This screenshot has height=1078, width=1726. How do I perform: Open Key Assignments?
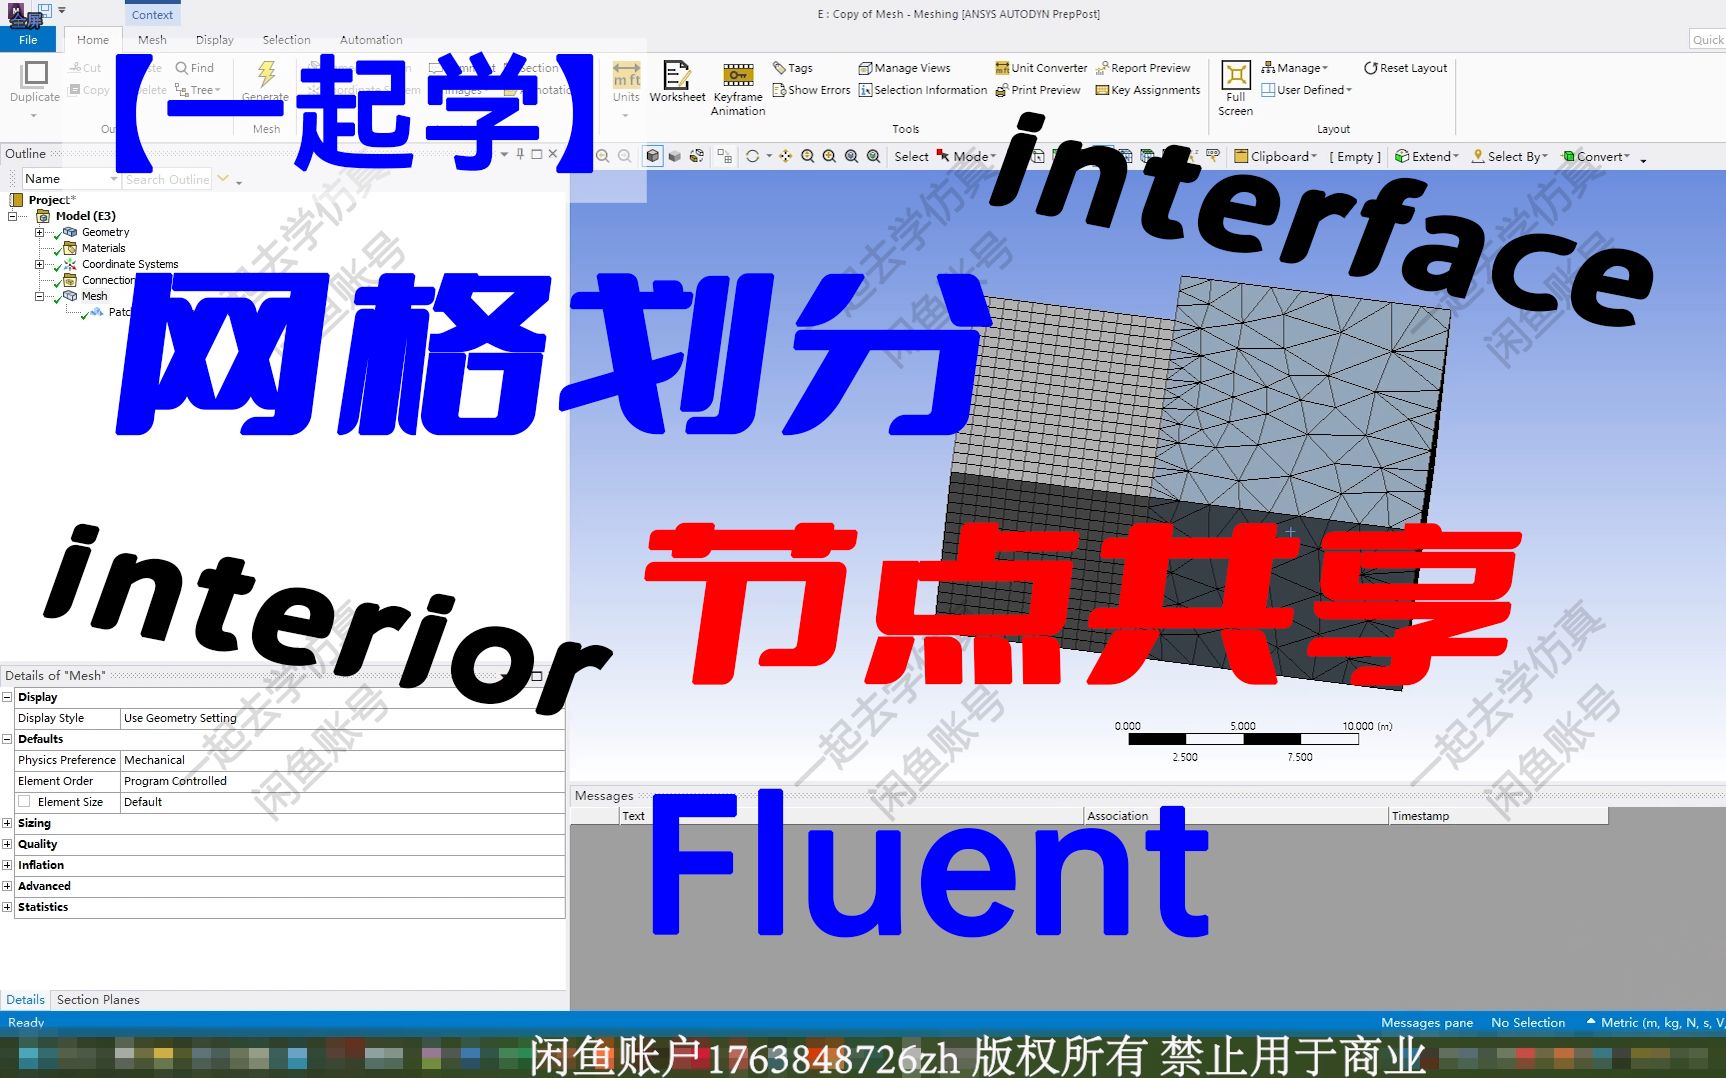coord(1148,90)
